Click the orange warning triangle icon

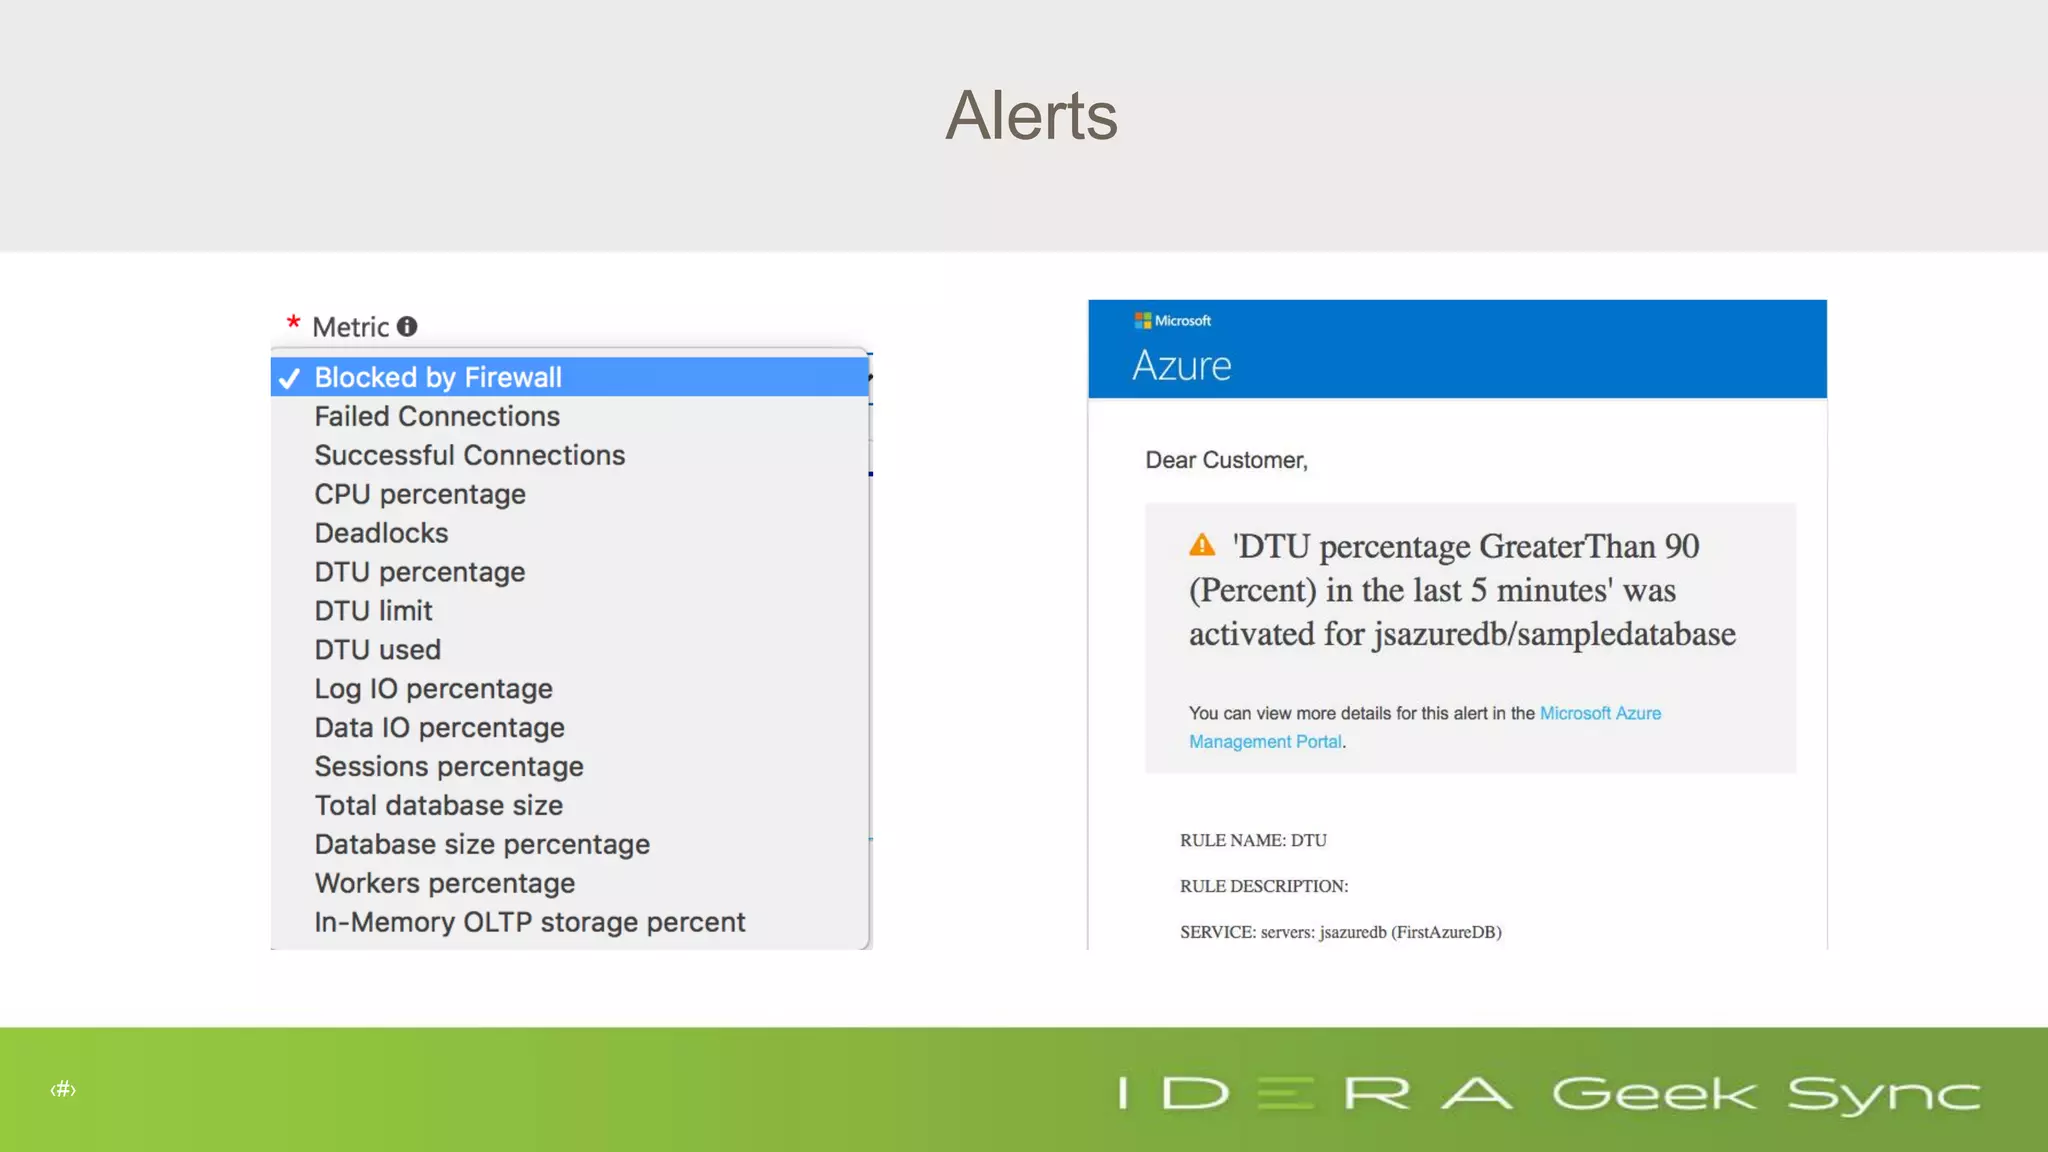(x=1202, y=545)
